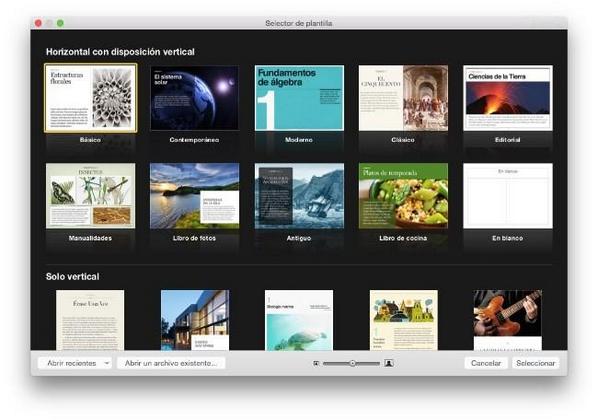Viewport: 598px width, 420px height.
Task: Click the Libro de fotos label
Action: tap(195, 238)
